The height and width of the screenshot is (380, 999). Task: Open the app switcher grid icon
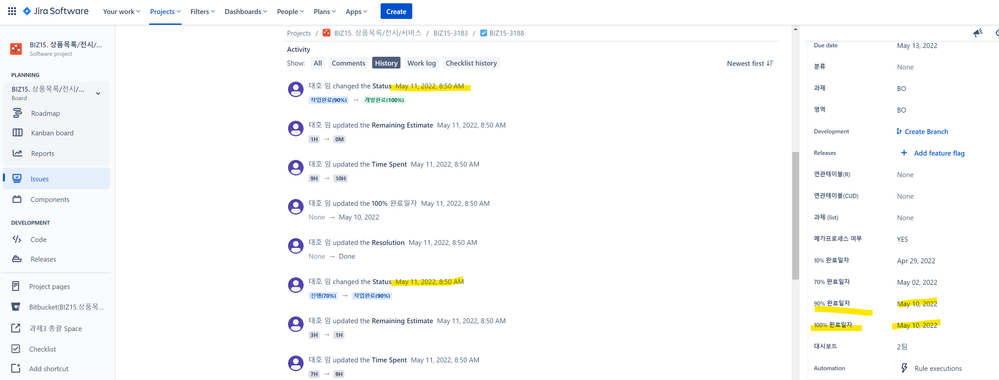11,11
